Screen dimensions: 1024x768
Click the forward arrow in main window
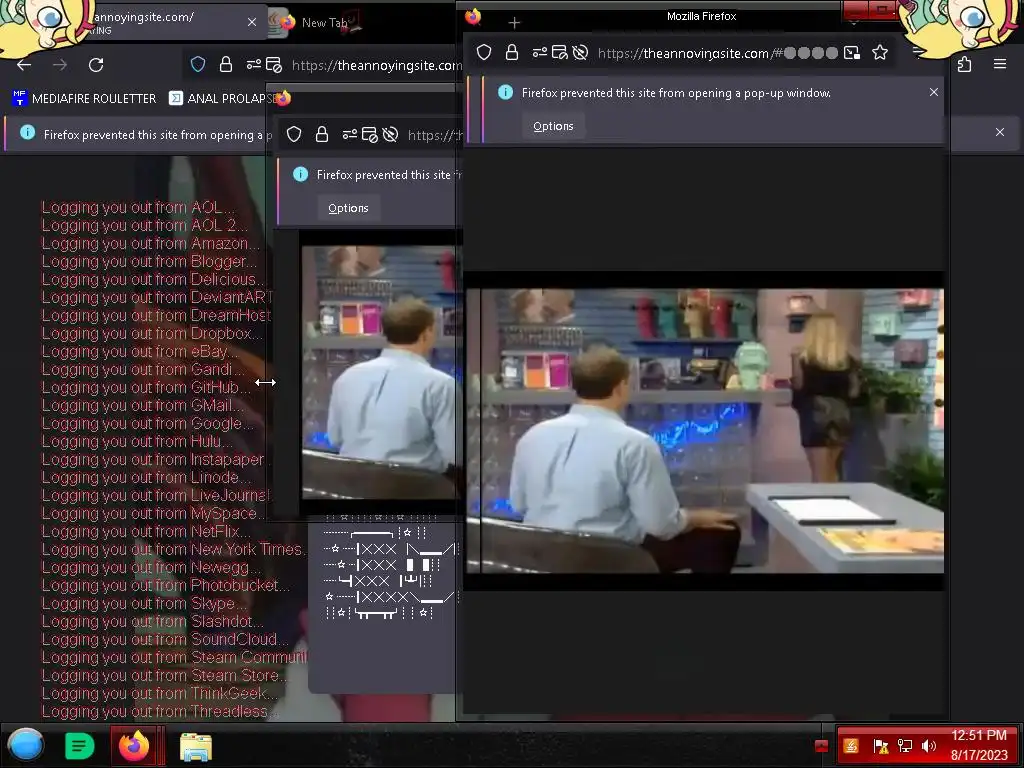click(x=60, y=65)
